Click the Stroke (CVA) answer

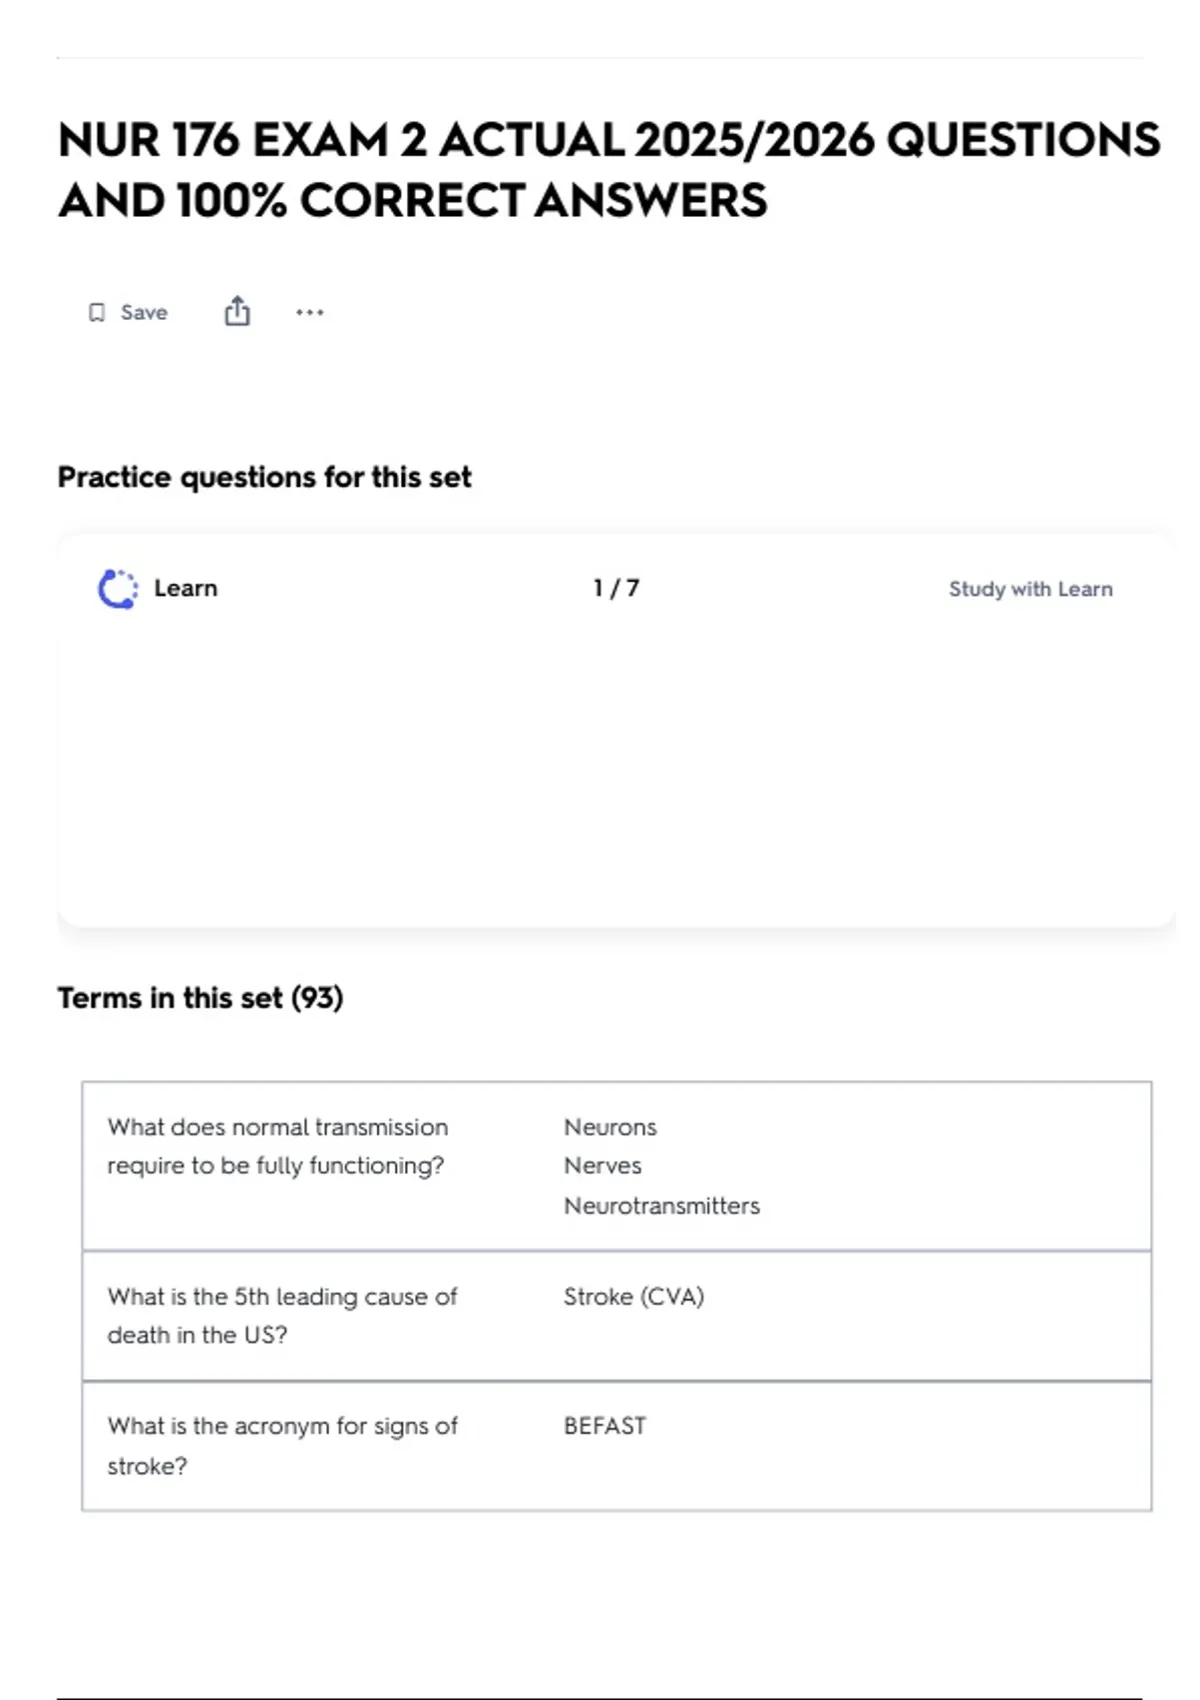click(x=634, y=1297)
